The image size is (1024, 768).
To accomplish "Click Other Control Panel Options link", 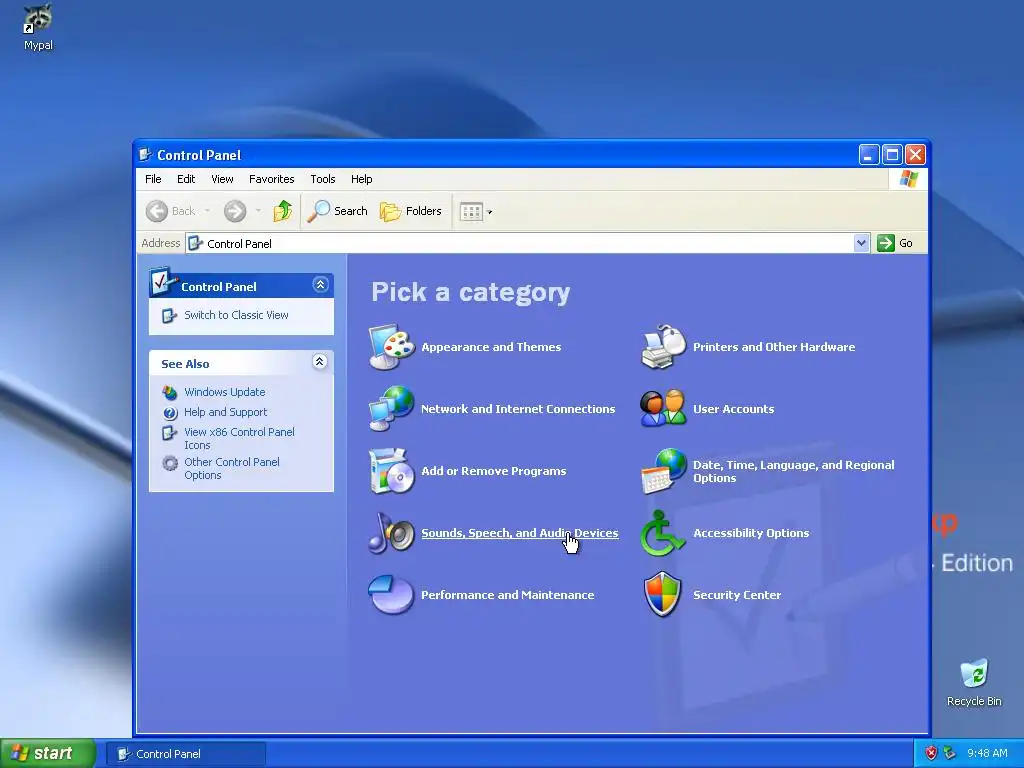I will (x=232, y=468).
